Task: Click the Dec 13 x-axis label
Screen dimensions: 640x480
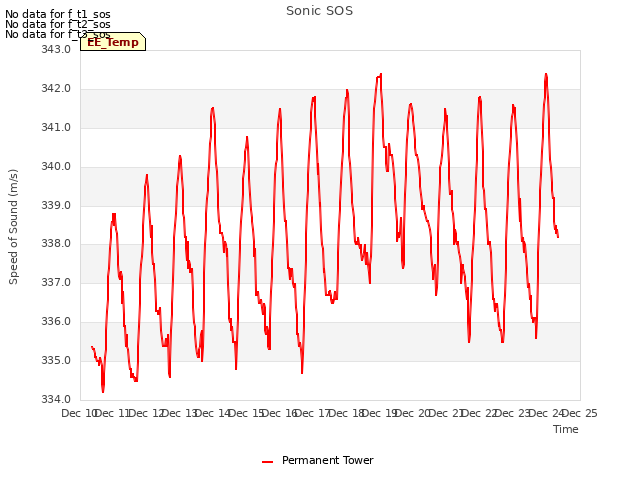Action: [x=179, y=413]
